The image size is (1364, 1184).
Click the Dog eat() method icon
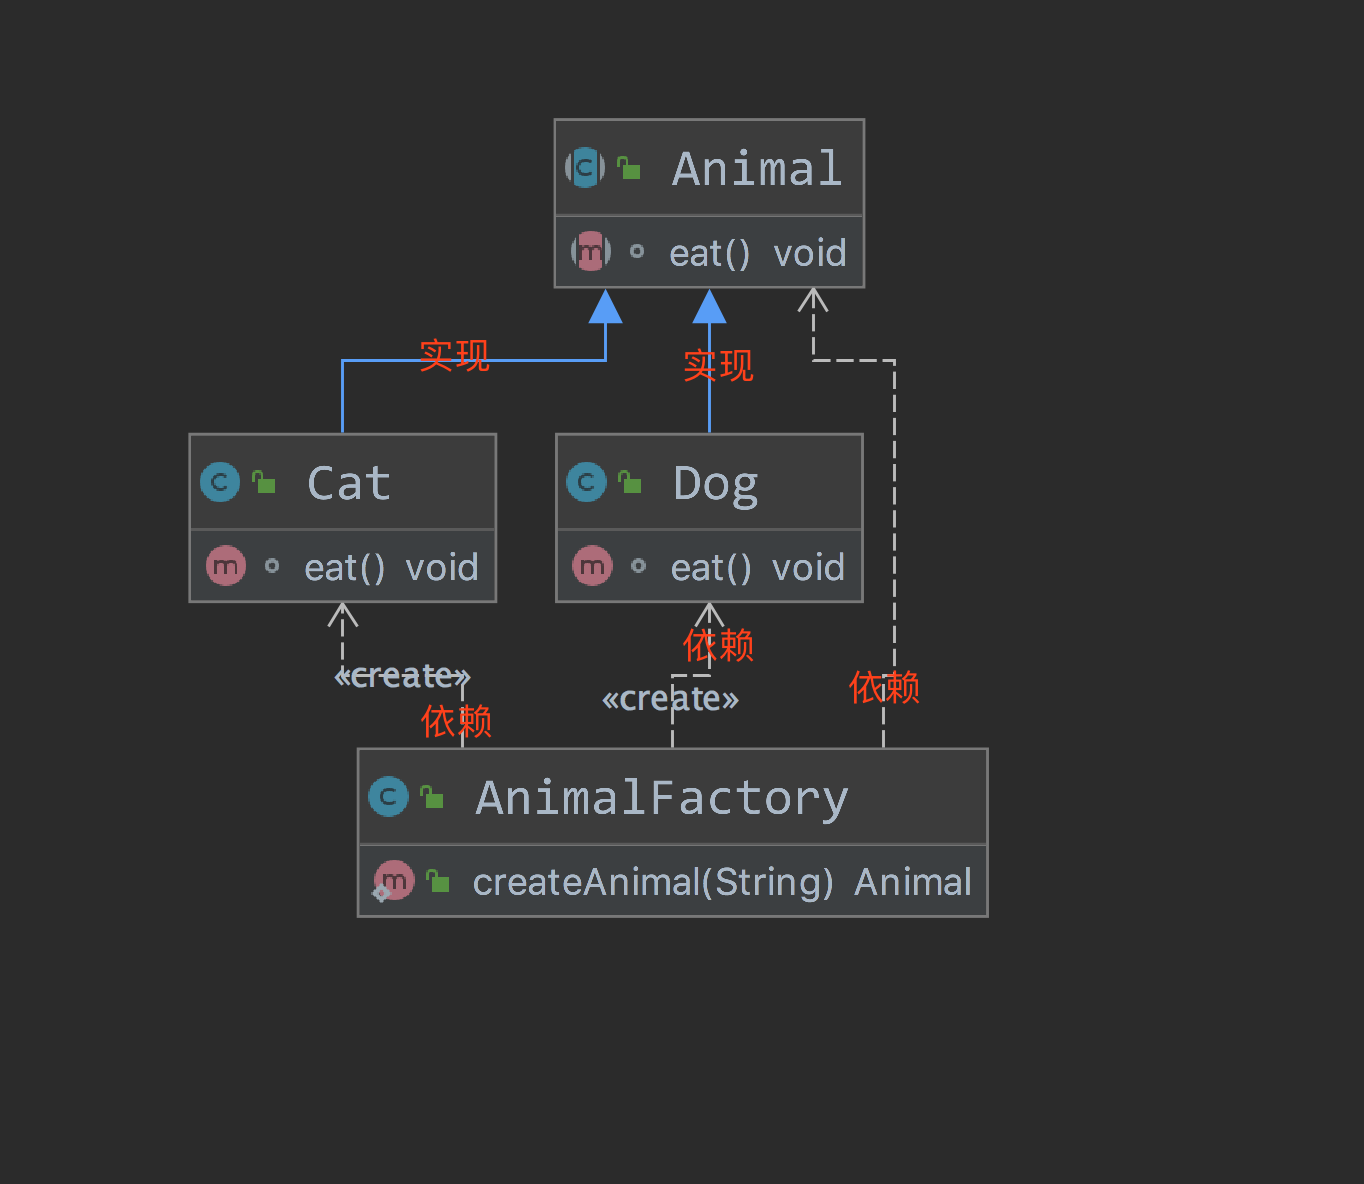coord(592,566)
